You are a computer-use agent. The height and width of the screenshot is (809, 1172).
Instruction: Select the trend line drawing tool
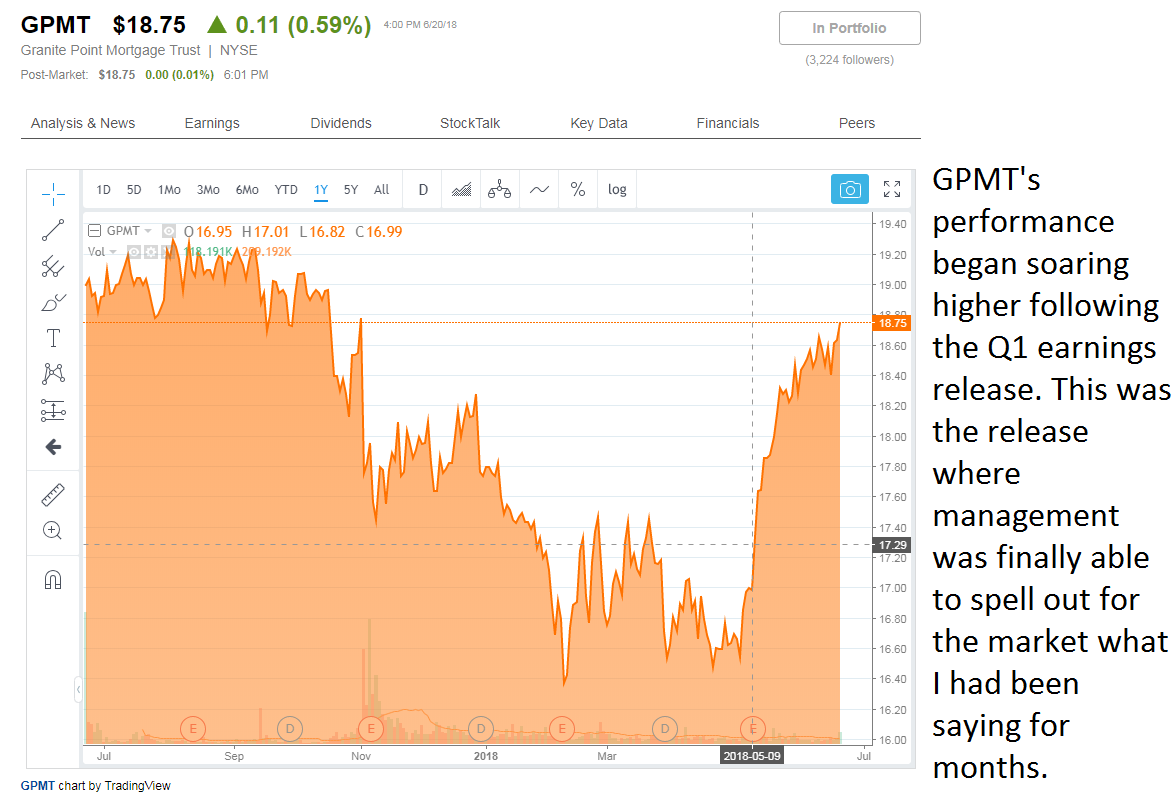(53, 230)
